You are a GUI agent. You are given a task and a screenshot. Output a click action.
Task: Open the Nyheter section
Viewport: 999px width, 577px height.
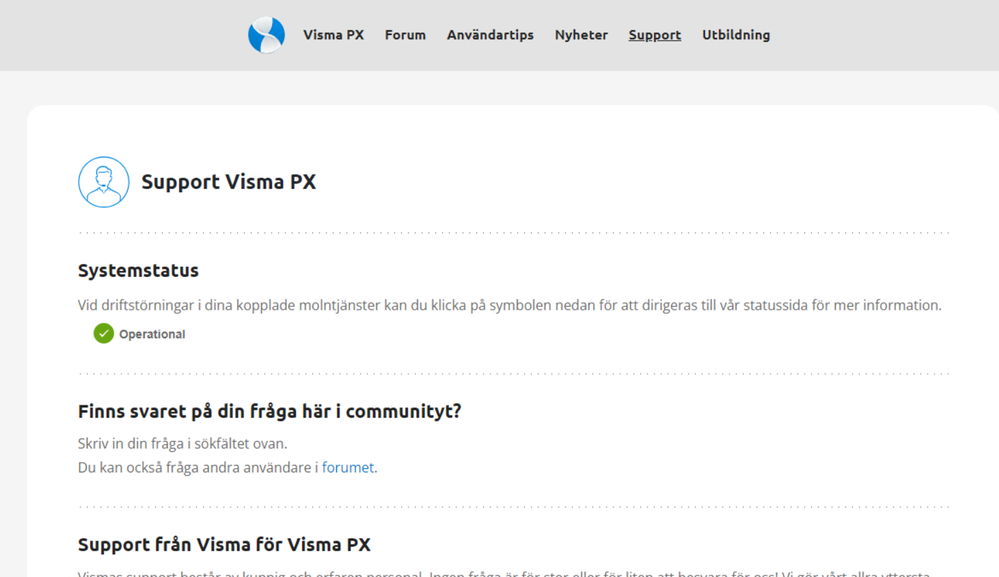[x=581, y=35]
